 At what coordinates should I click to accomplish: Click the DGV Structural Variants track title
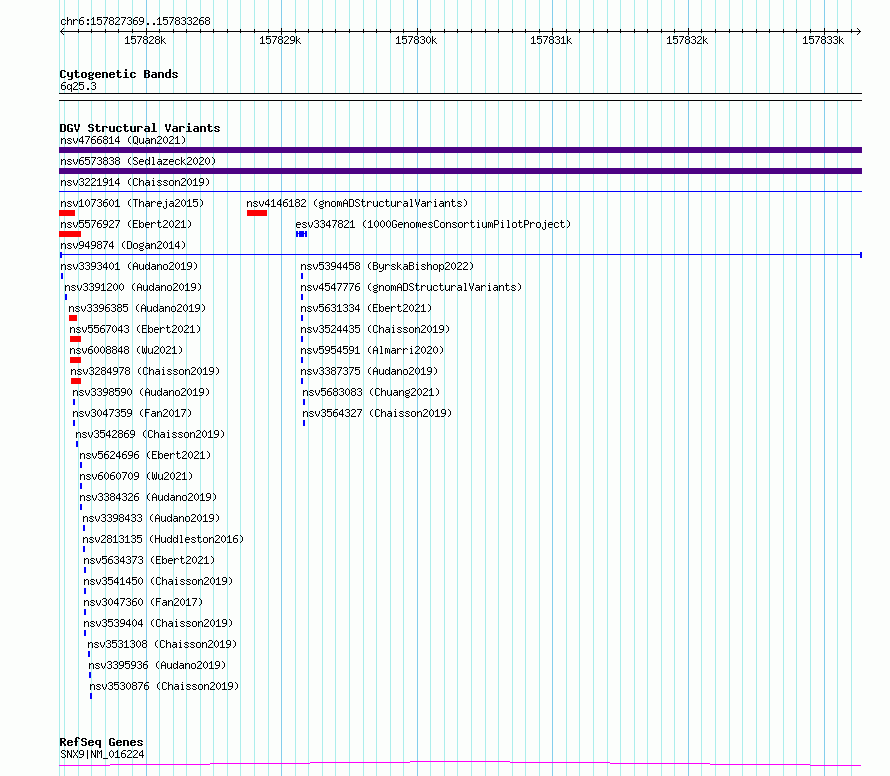click(x=140, y=128)
